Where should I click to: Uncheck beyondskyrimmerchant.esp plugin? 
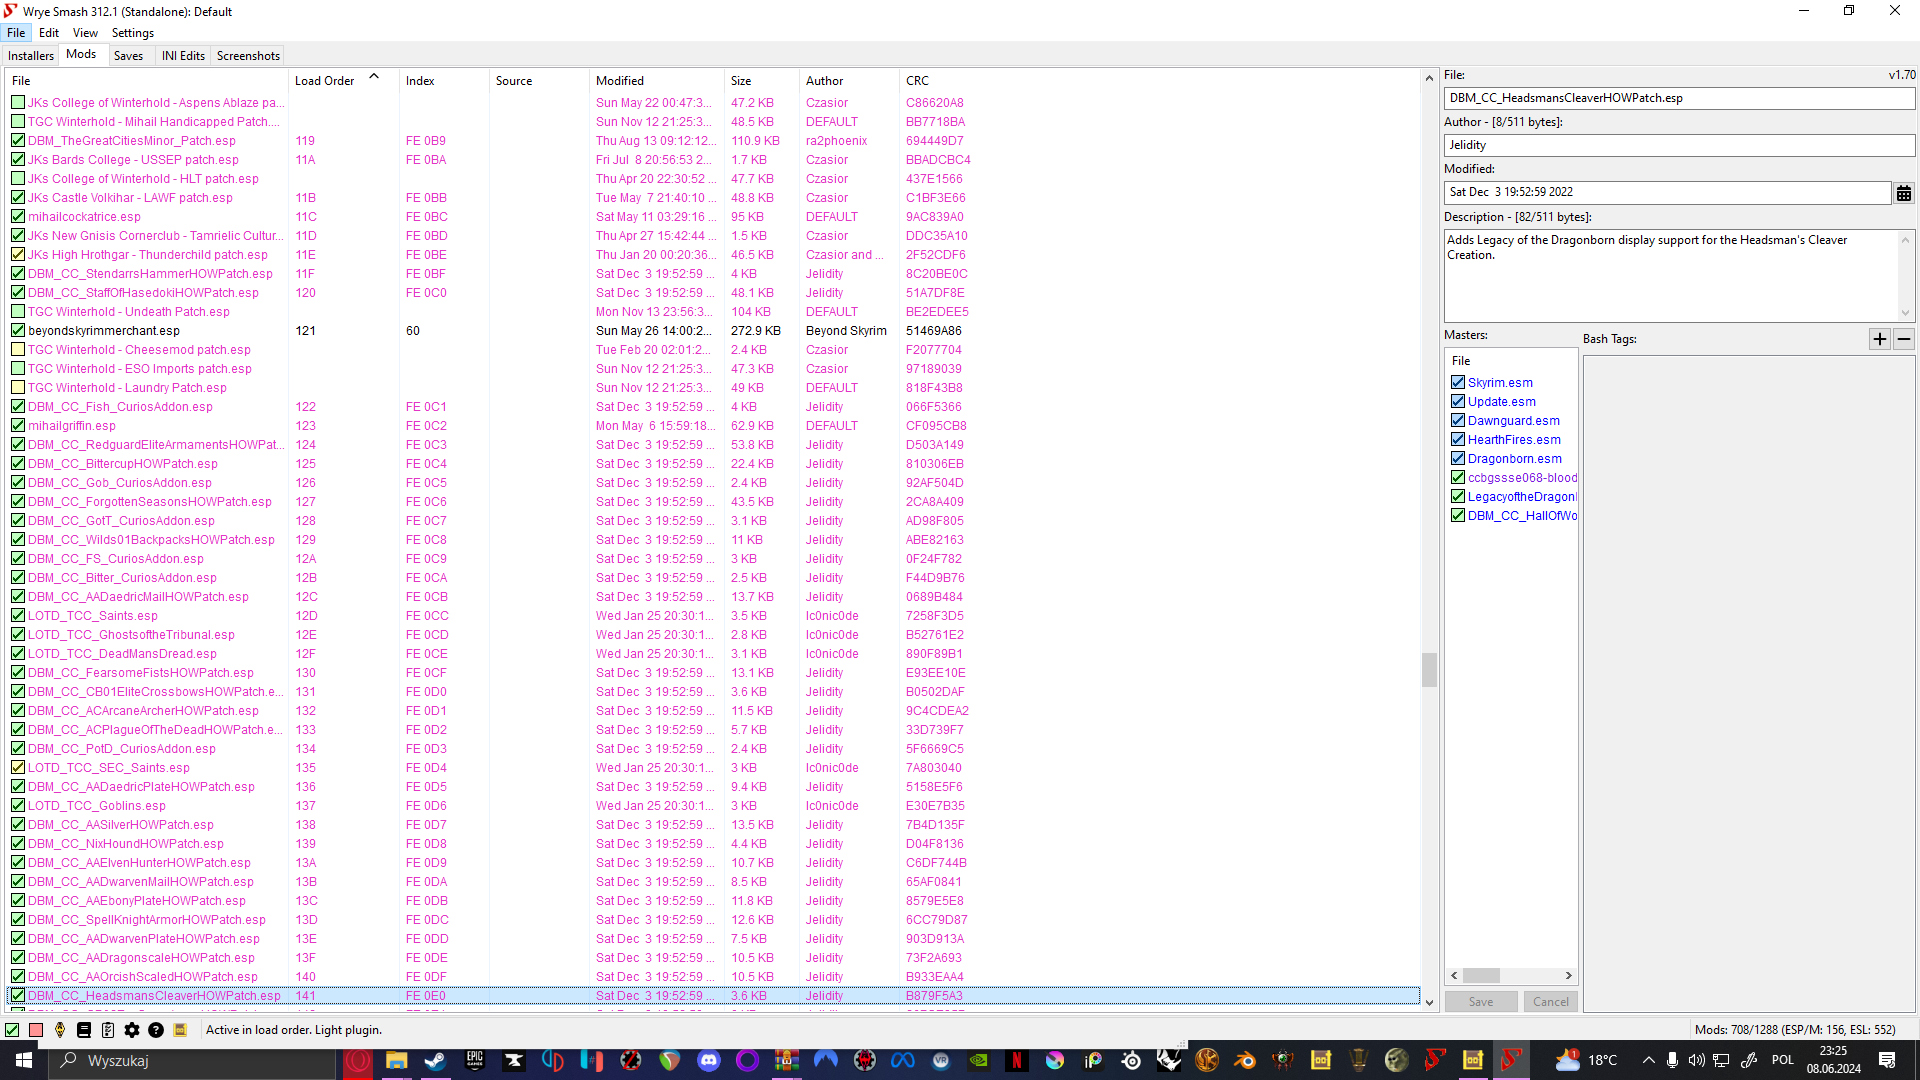click(18, 331)
